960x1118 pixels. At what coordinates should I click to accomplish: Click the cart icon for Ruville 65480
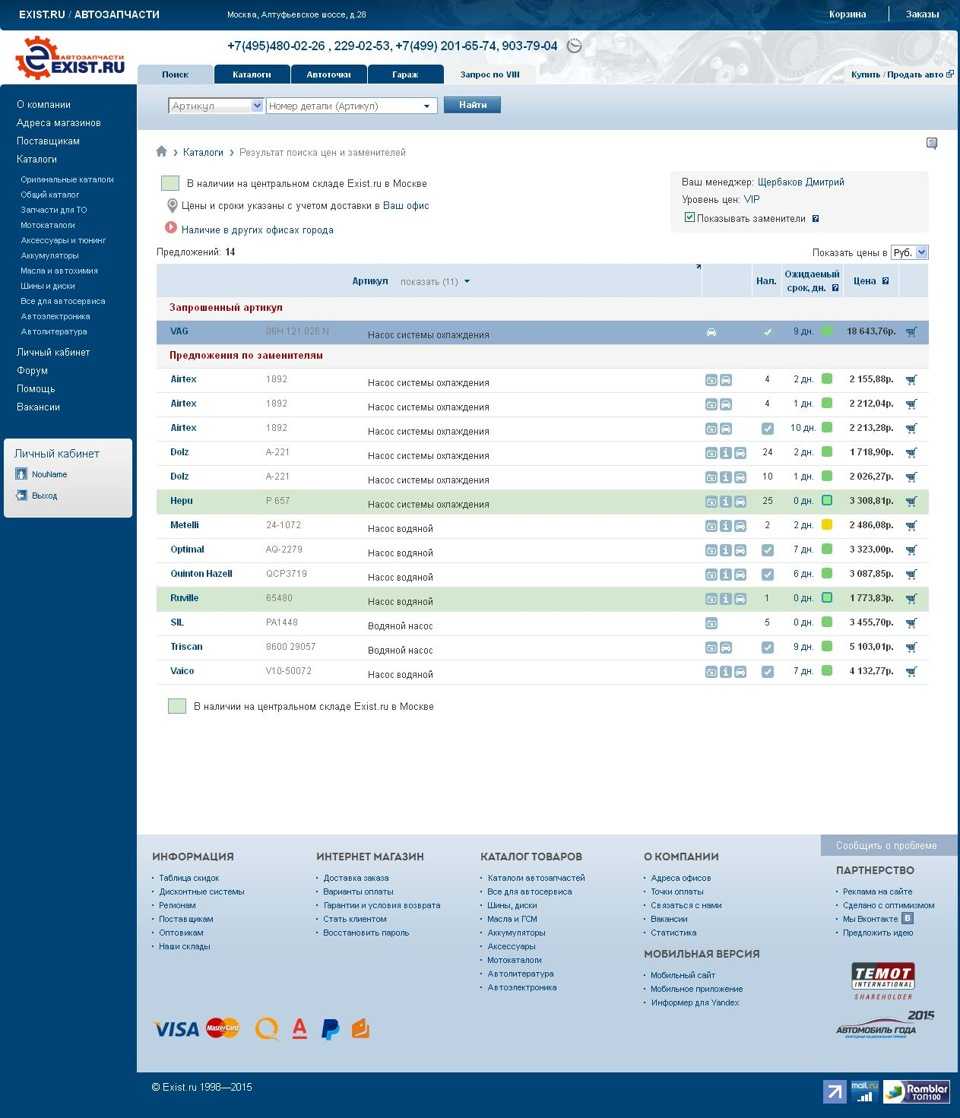(910, 598)
